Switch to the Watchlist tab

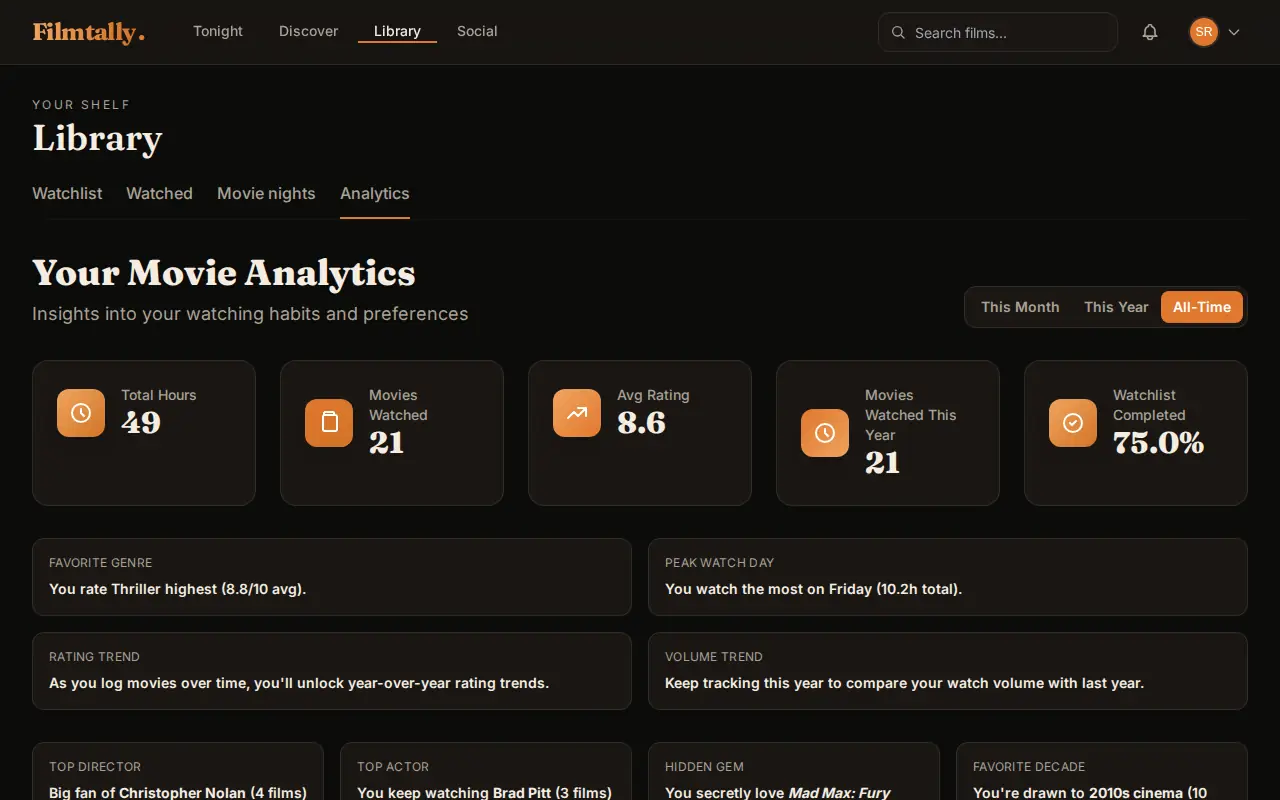pos(67,193)
